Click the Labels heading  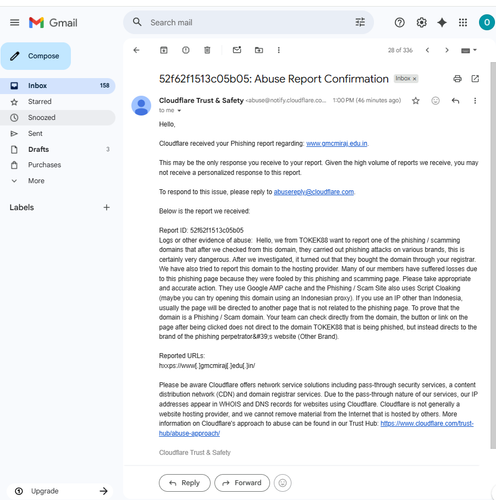pyautogui.click(x=22, y=207)
